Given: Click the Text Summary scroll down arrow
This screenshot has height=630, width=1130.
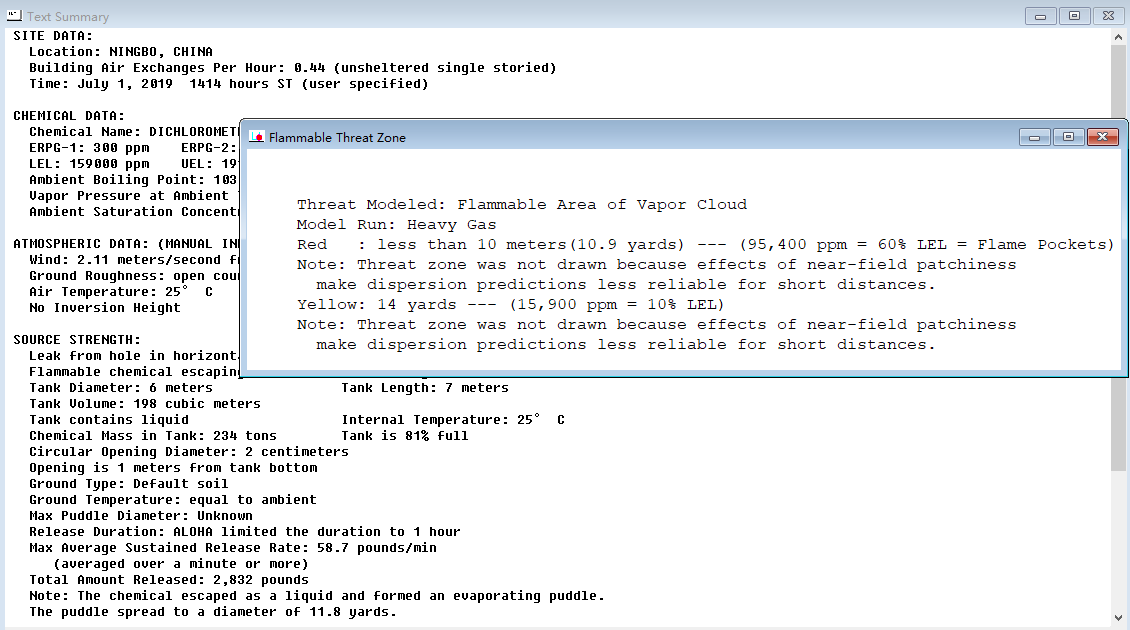Looking at the screenshot, I should tap(1118, 618).
